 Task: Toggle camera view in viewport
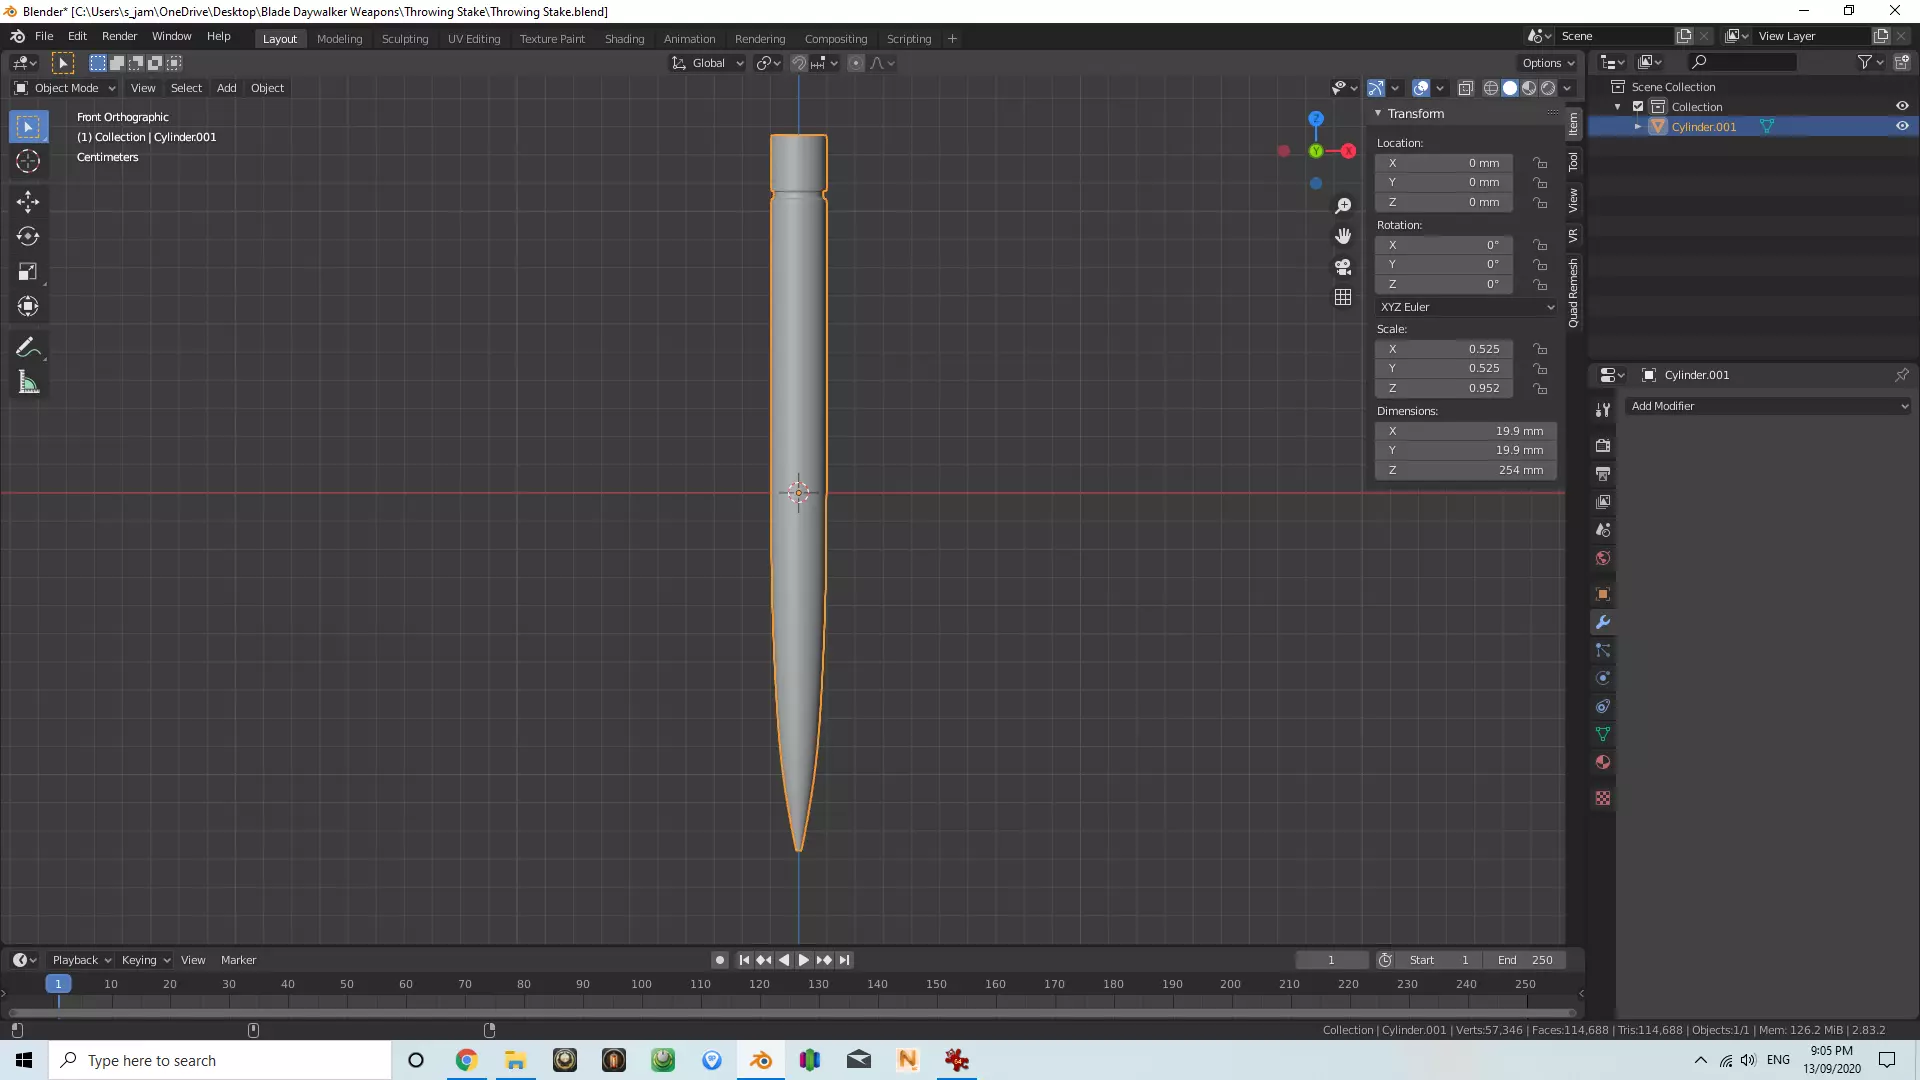[1343, 267]
